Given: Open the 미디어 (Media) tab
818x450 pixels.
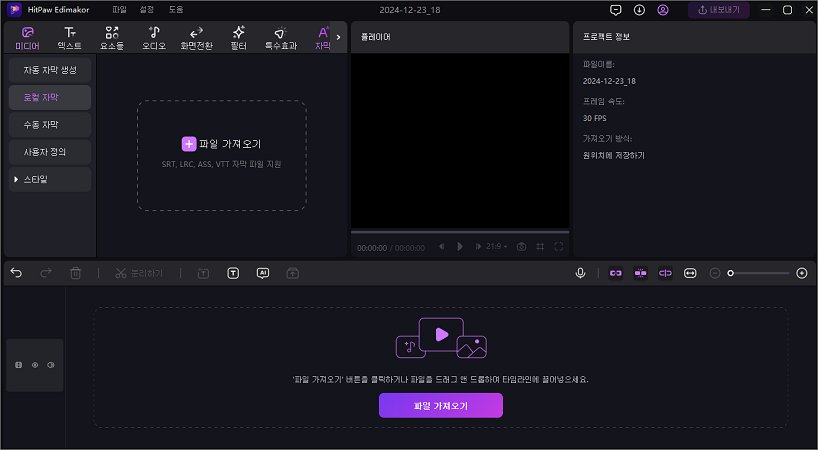Looking at the screenshot, I should pyautogui.click(x=27, y=38).
